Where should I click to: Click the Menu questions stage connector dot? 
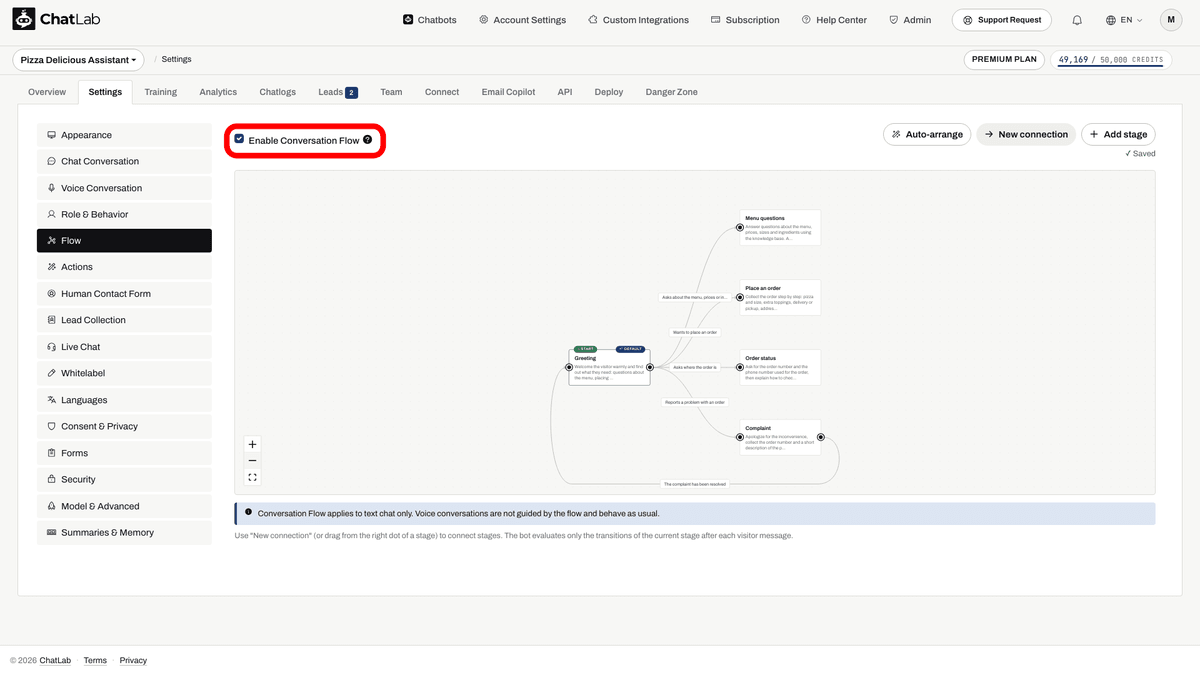point(740,227)
